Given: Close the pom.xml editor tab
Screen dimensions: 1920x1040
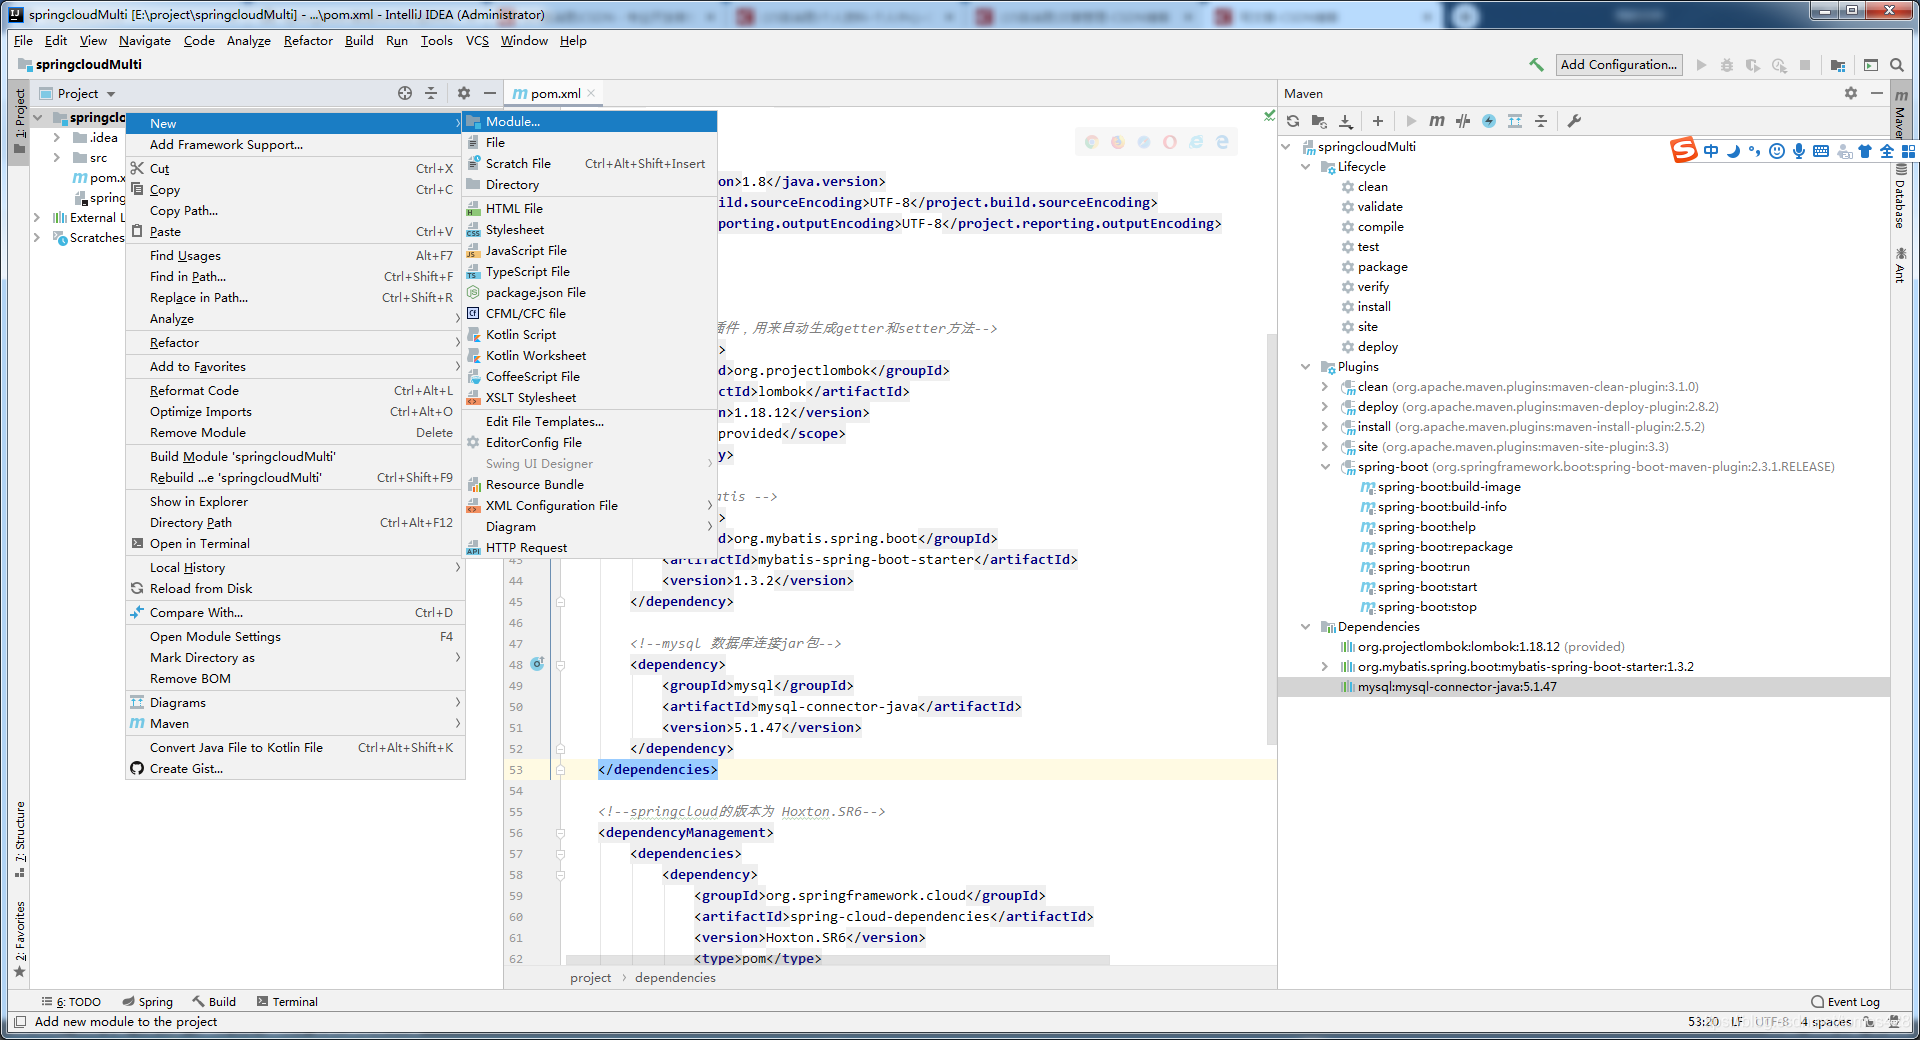Looking at the screenshot, I should coord(592,93).
